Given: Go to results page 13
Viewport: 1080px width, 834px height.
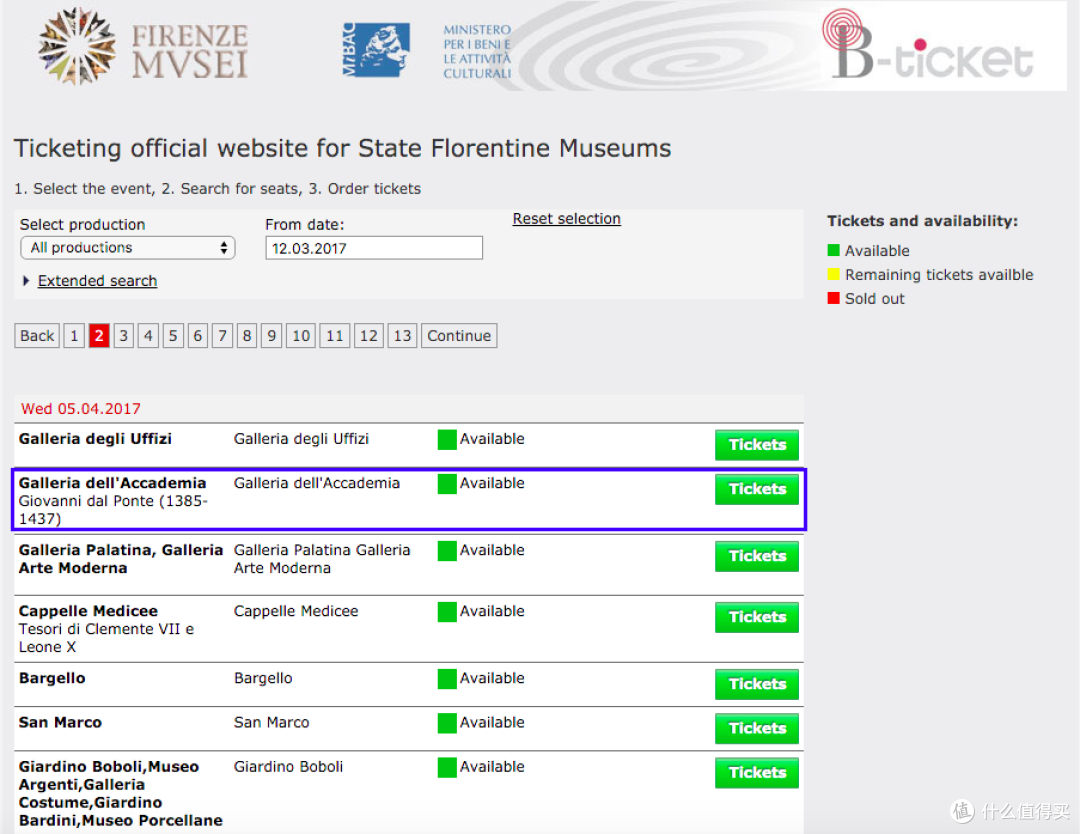Looking at the screenshot, I should [402, 336].
